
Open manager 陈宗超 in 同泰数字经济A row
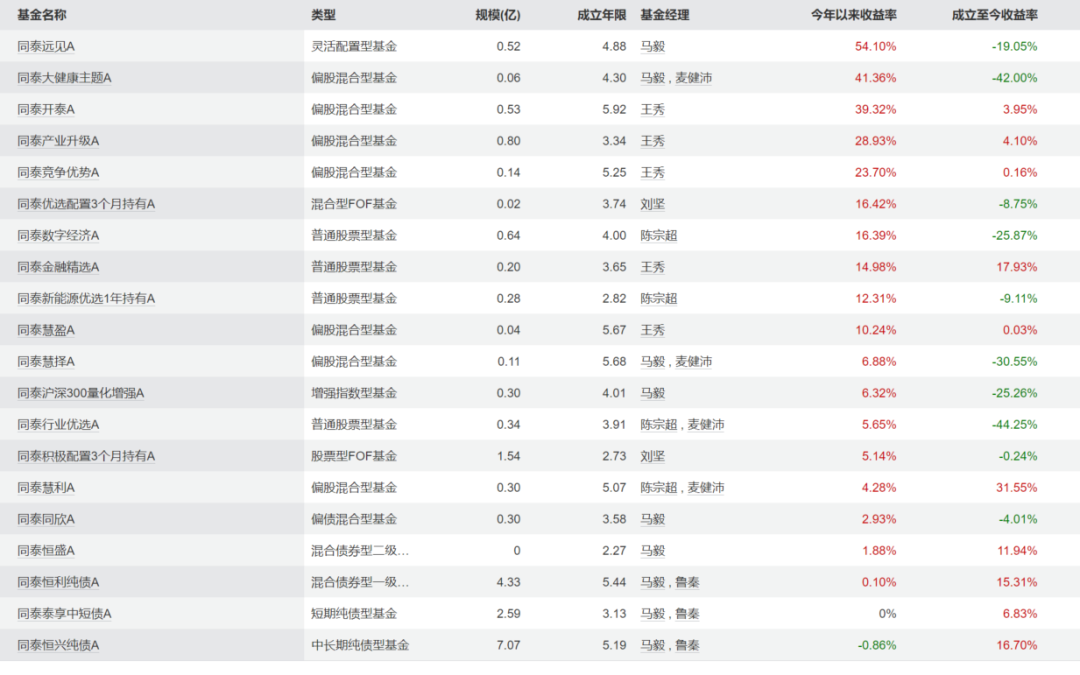tap(659, 236)
